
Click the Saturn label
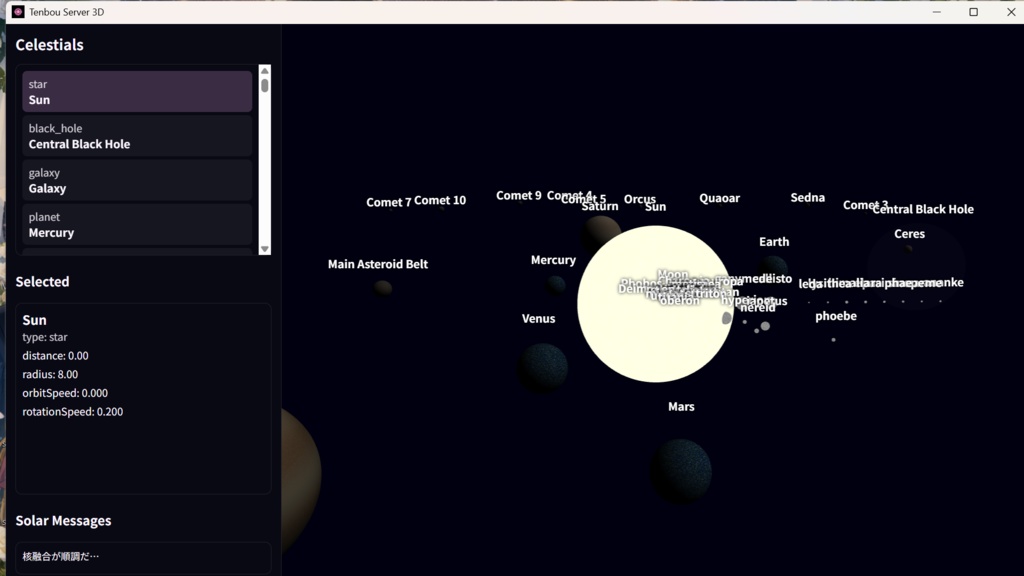point(599,205)
